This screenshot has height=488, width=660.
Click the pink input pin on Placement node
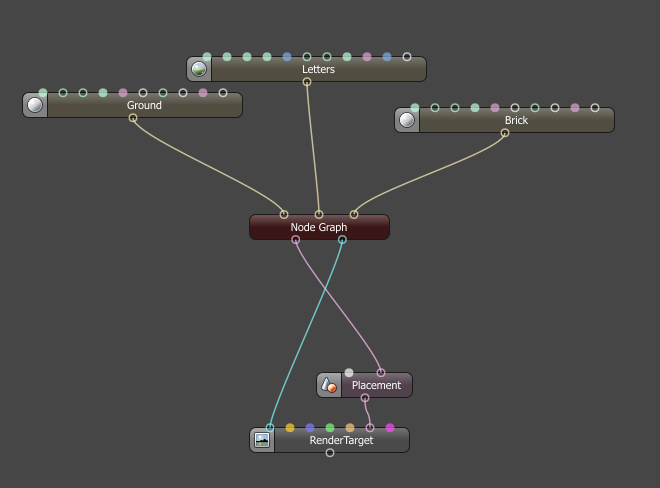coord(381,373)
